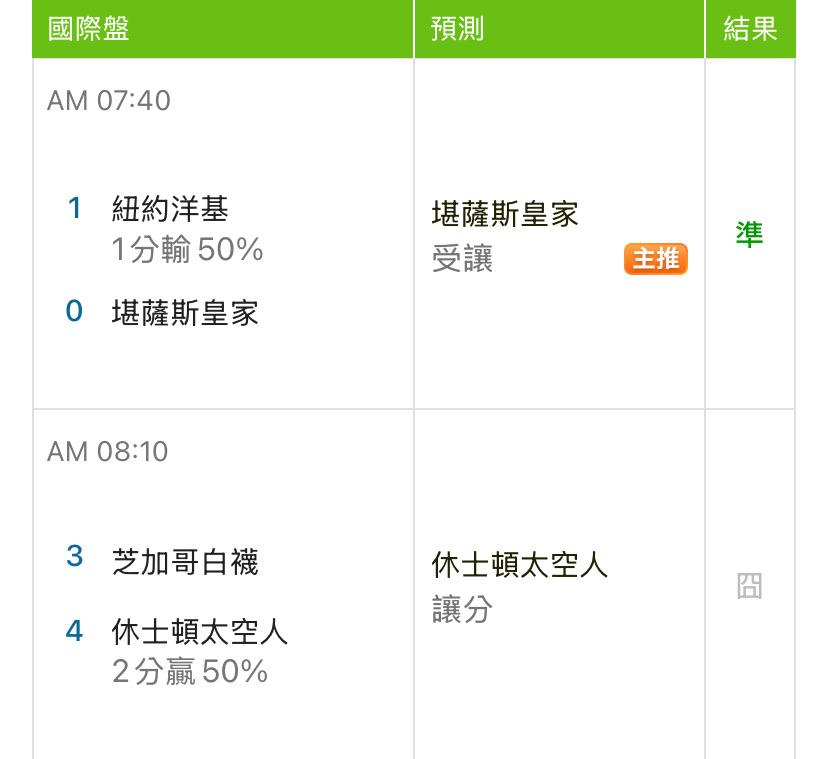The width and height of the screenshot is (828, 759).
Task: Click the 受讓 prediction label
Action: (462, 259)
